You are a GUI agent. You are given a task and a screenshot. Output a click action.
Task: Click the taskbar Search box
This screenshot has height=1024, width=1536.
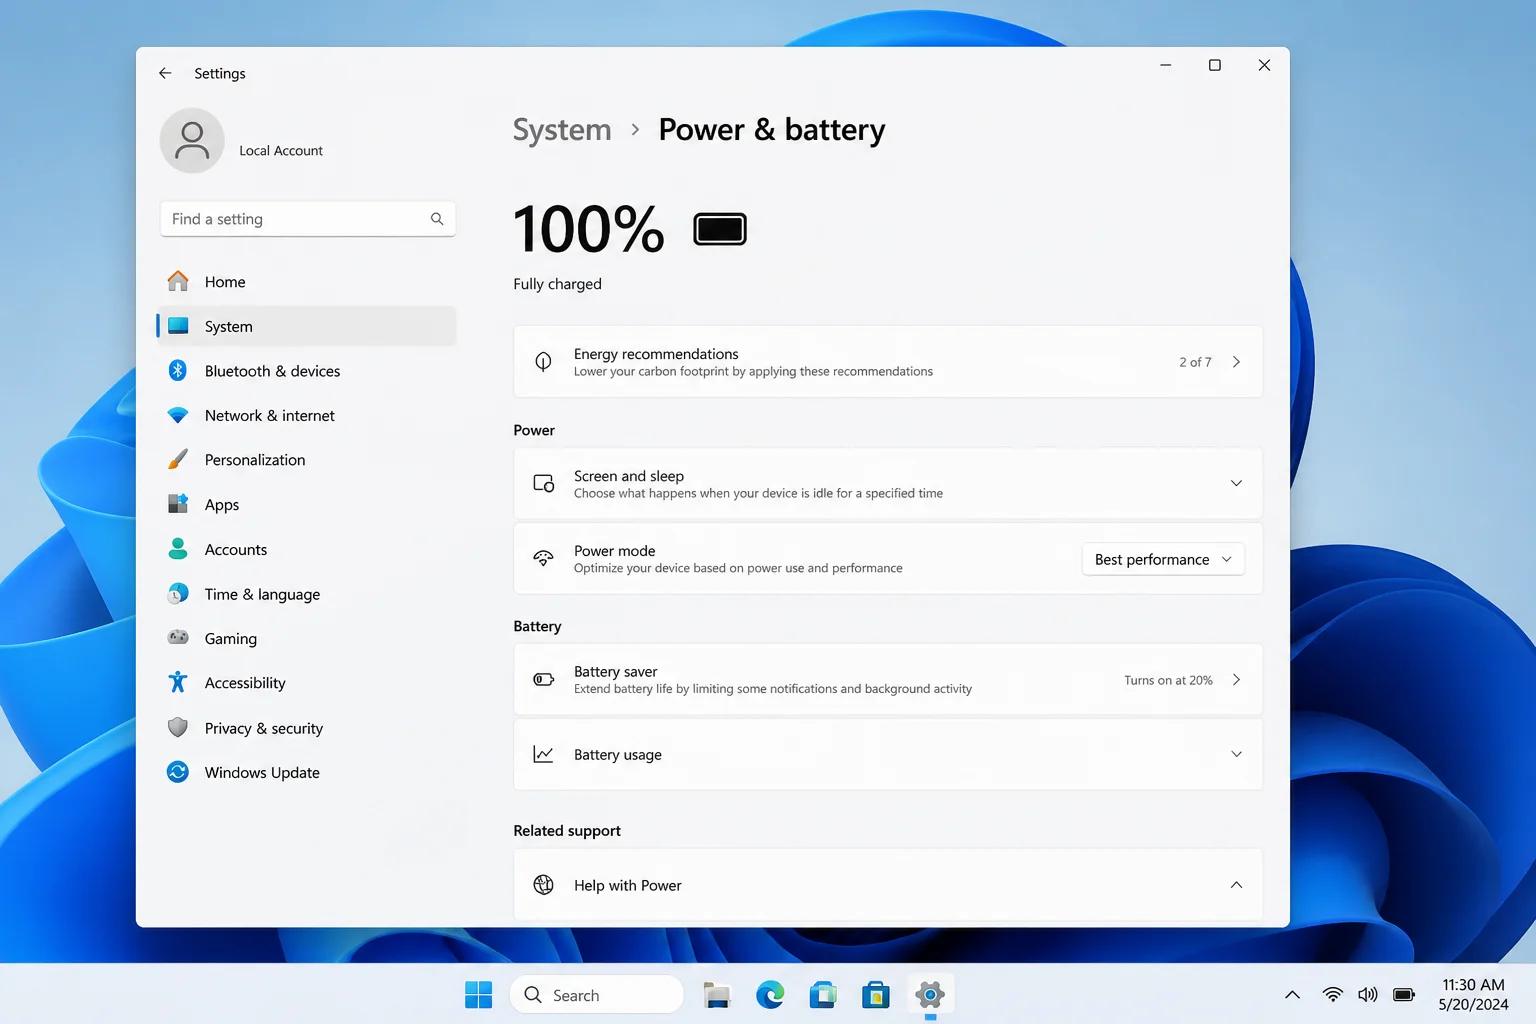597,995
